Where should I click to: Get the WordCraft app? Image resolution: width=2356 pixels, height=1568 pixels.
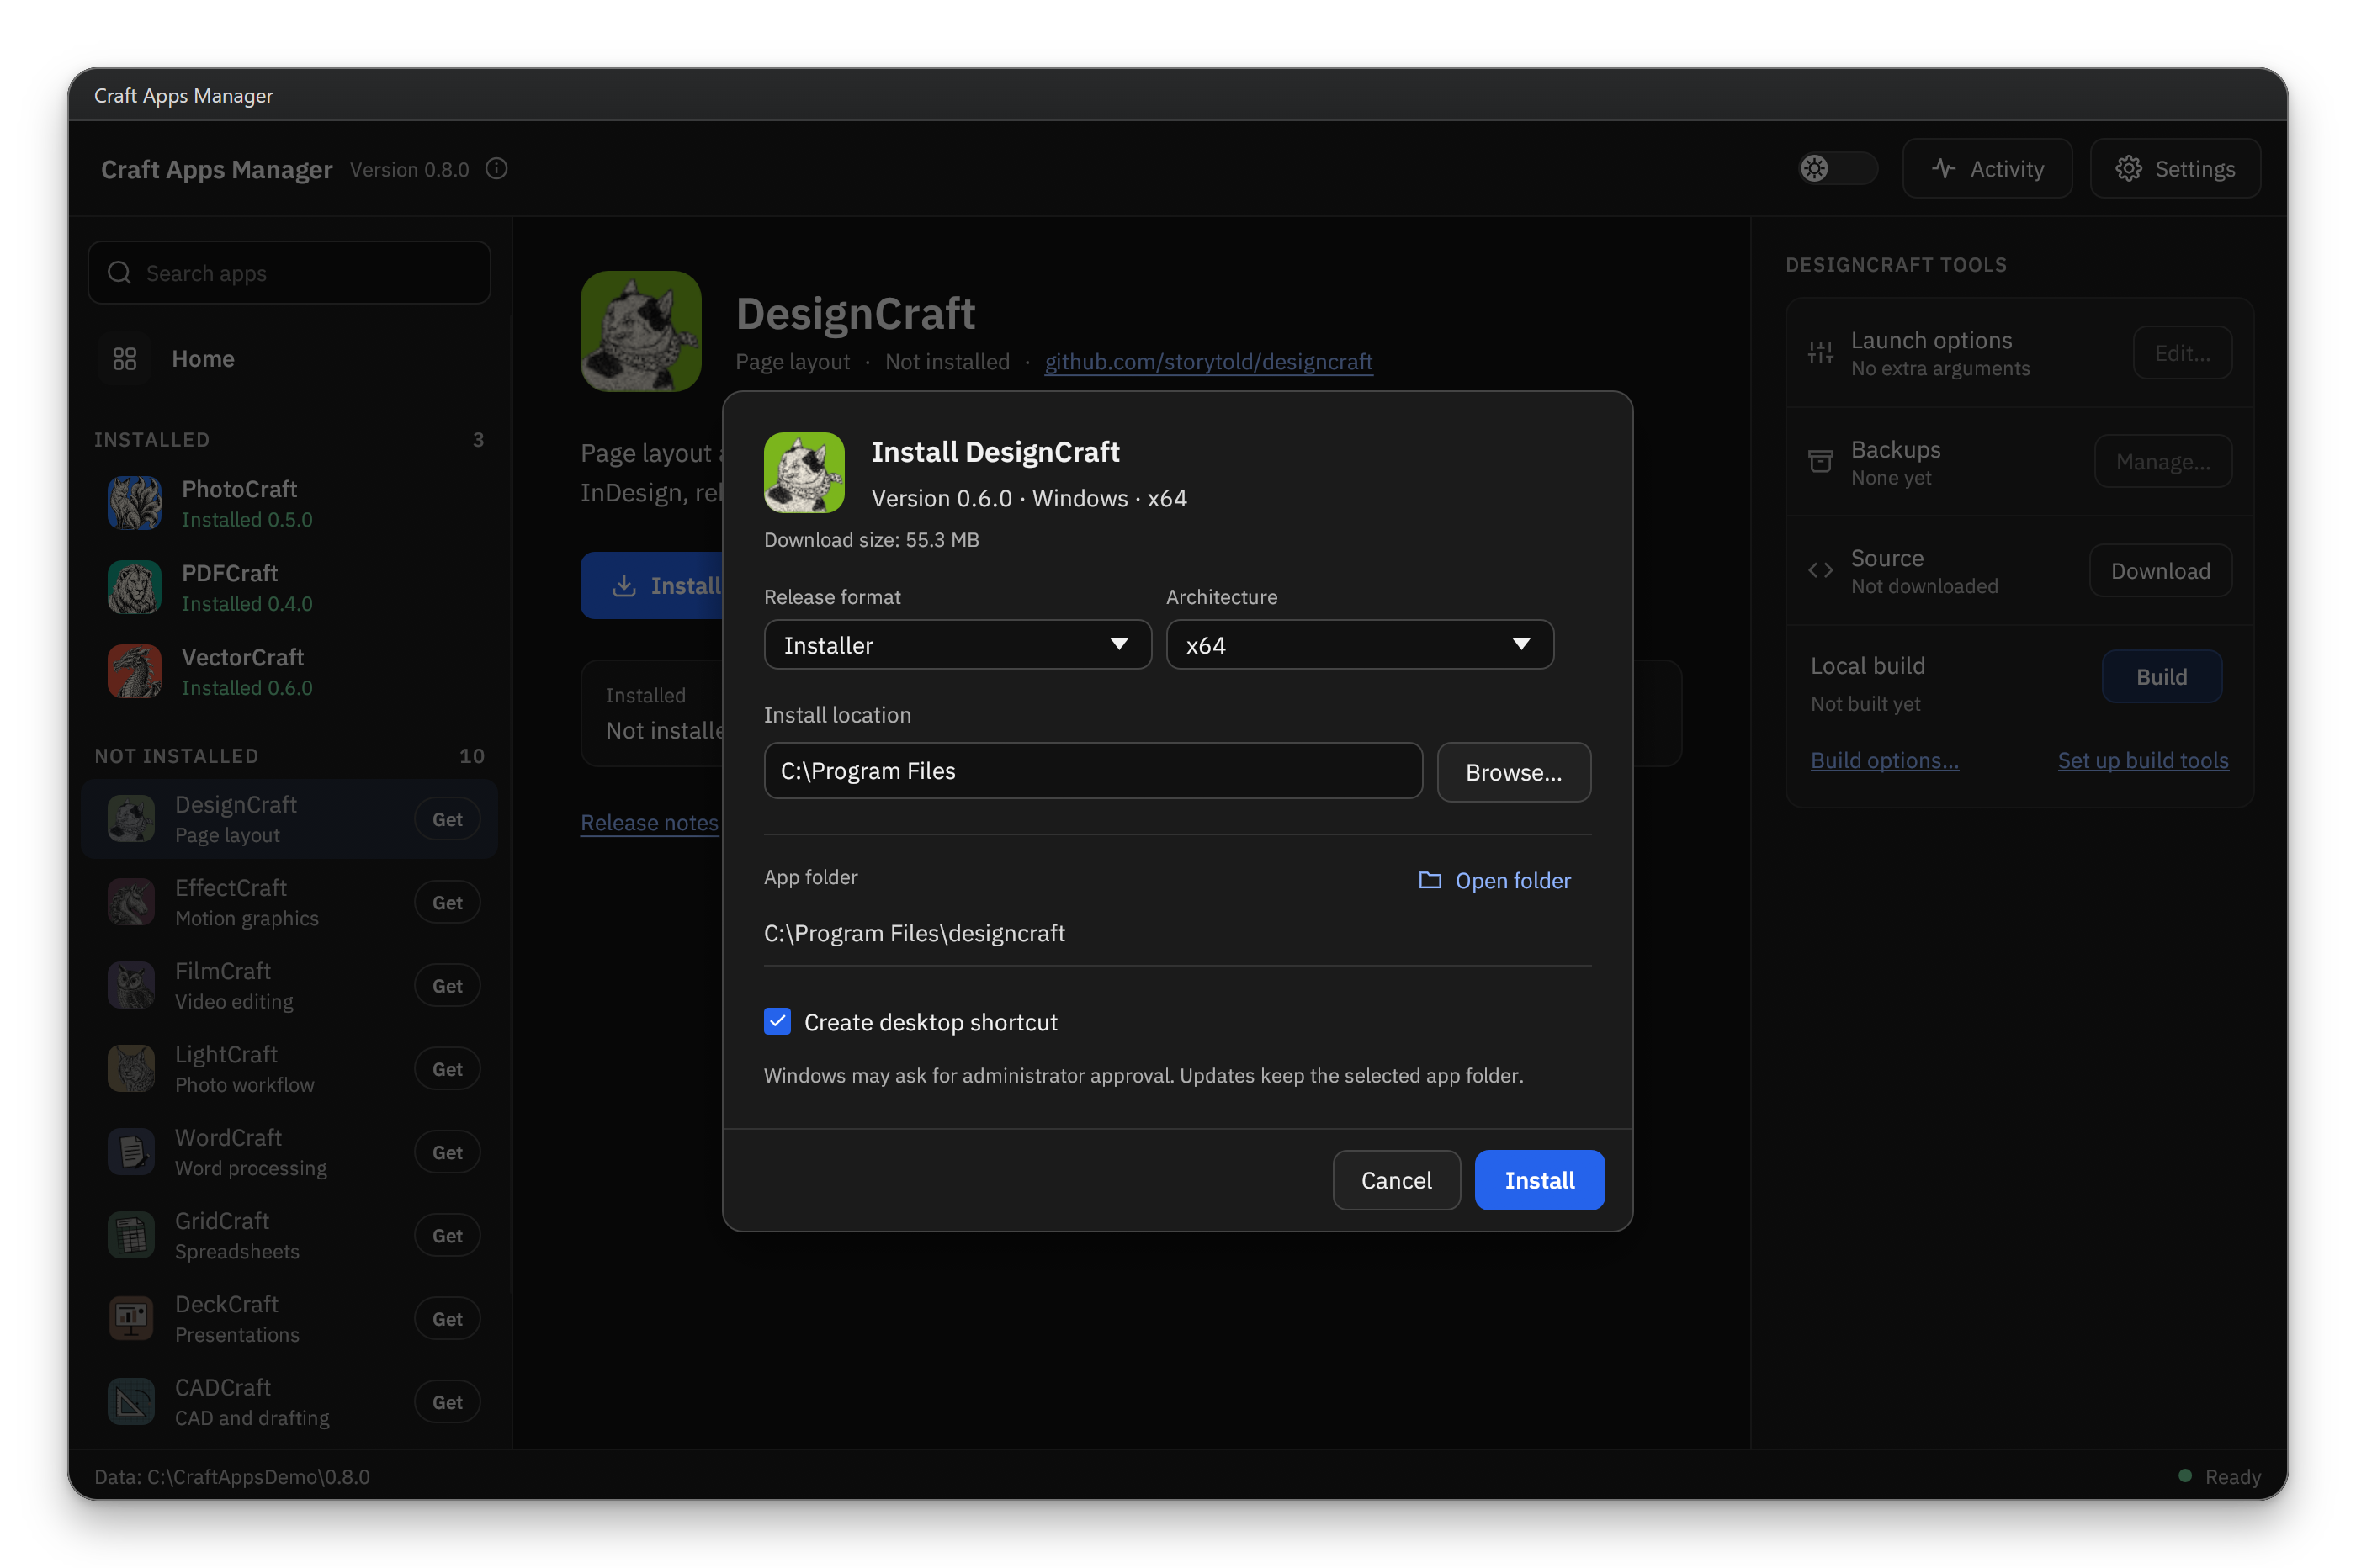tap(447, 1152)
